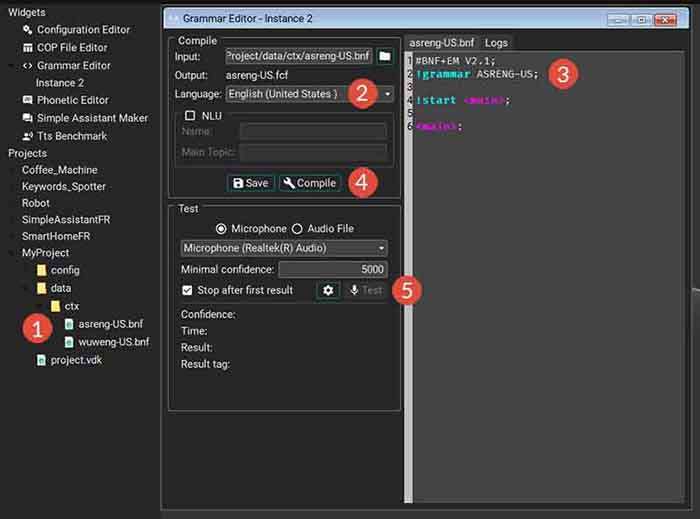The image size is (700, 519).
Task: Click the Configuration Editor gear icon
Action: [x=28, y=30]
